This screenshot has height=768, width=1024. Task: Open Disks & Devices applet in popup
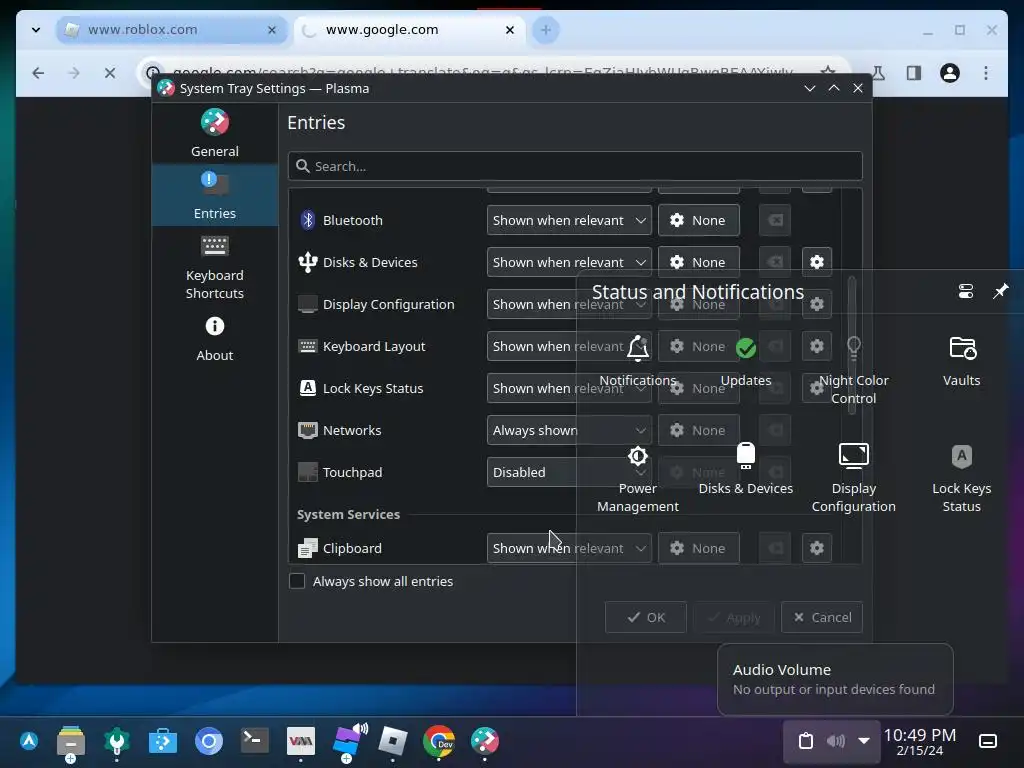(746, 469)
